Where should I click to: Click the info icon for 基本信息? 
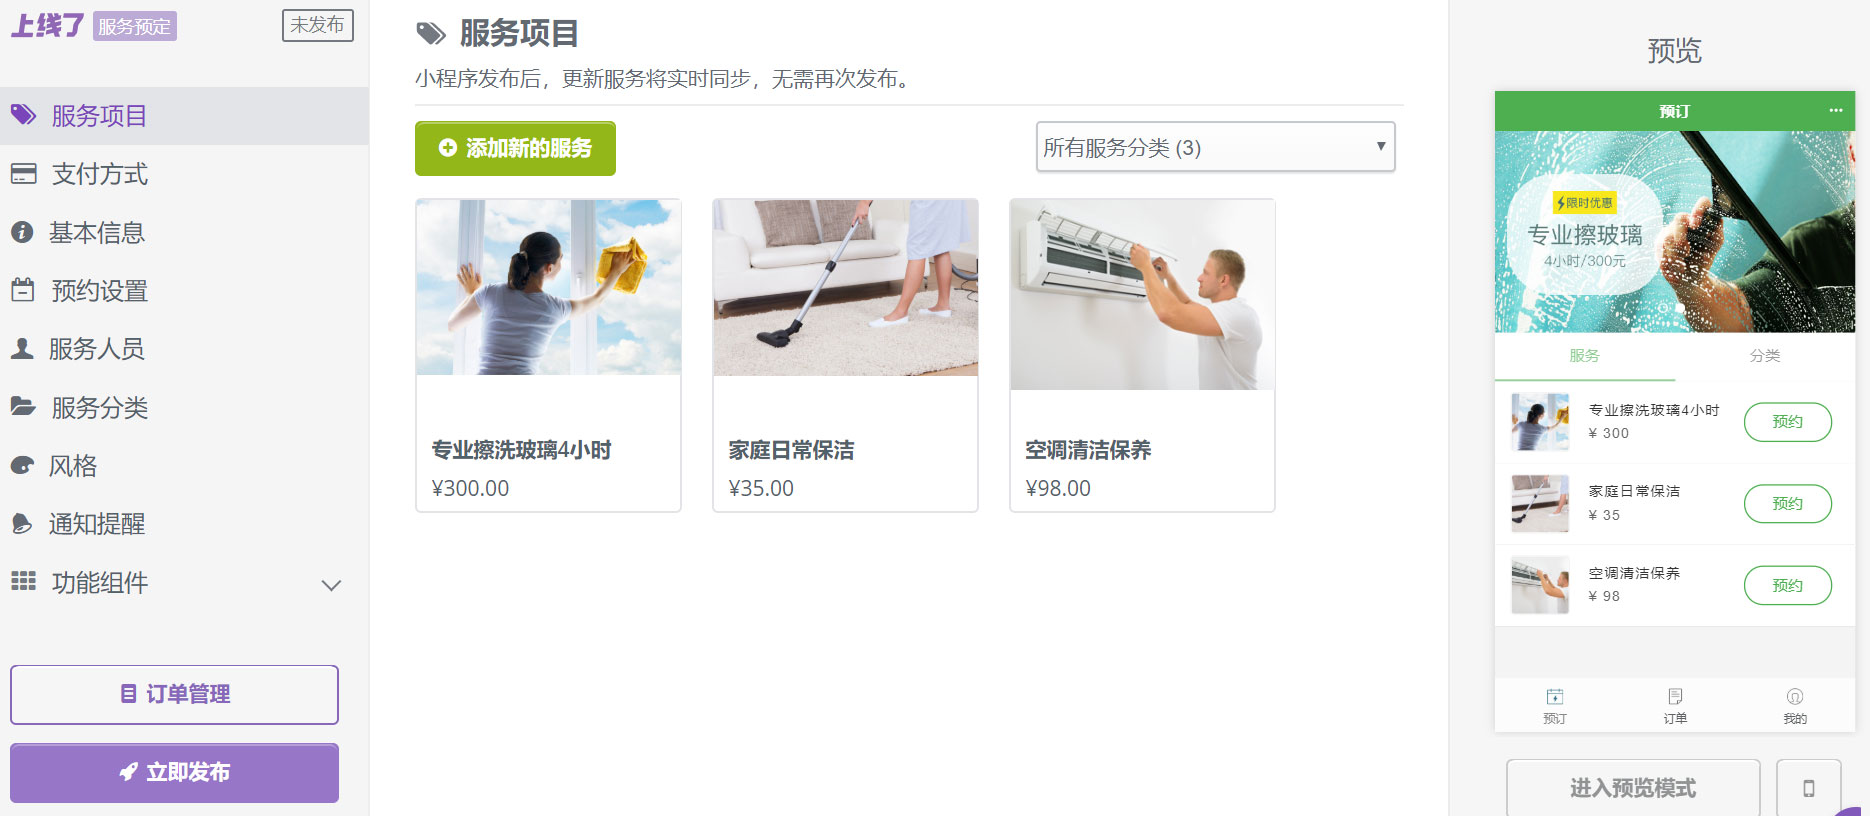[22, 232]
